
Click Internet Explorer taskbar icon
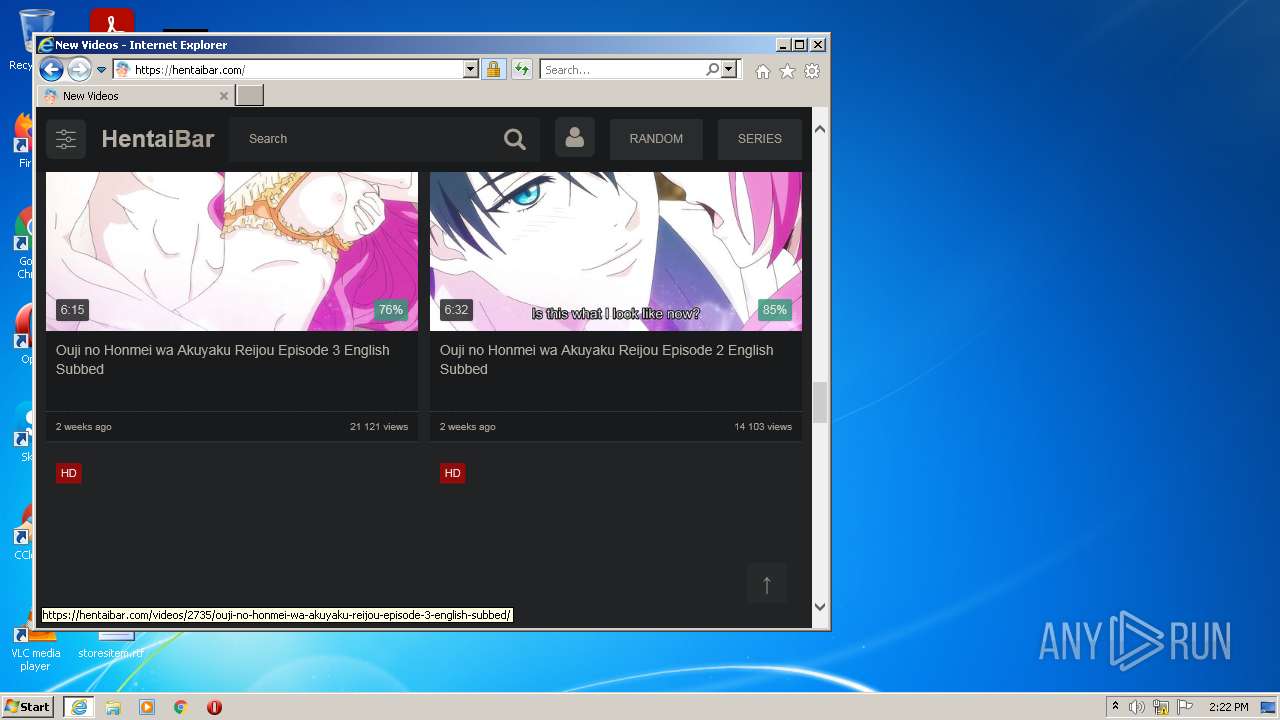79,707
